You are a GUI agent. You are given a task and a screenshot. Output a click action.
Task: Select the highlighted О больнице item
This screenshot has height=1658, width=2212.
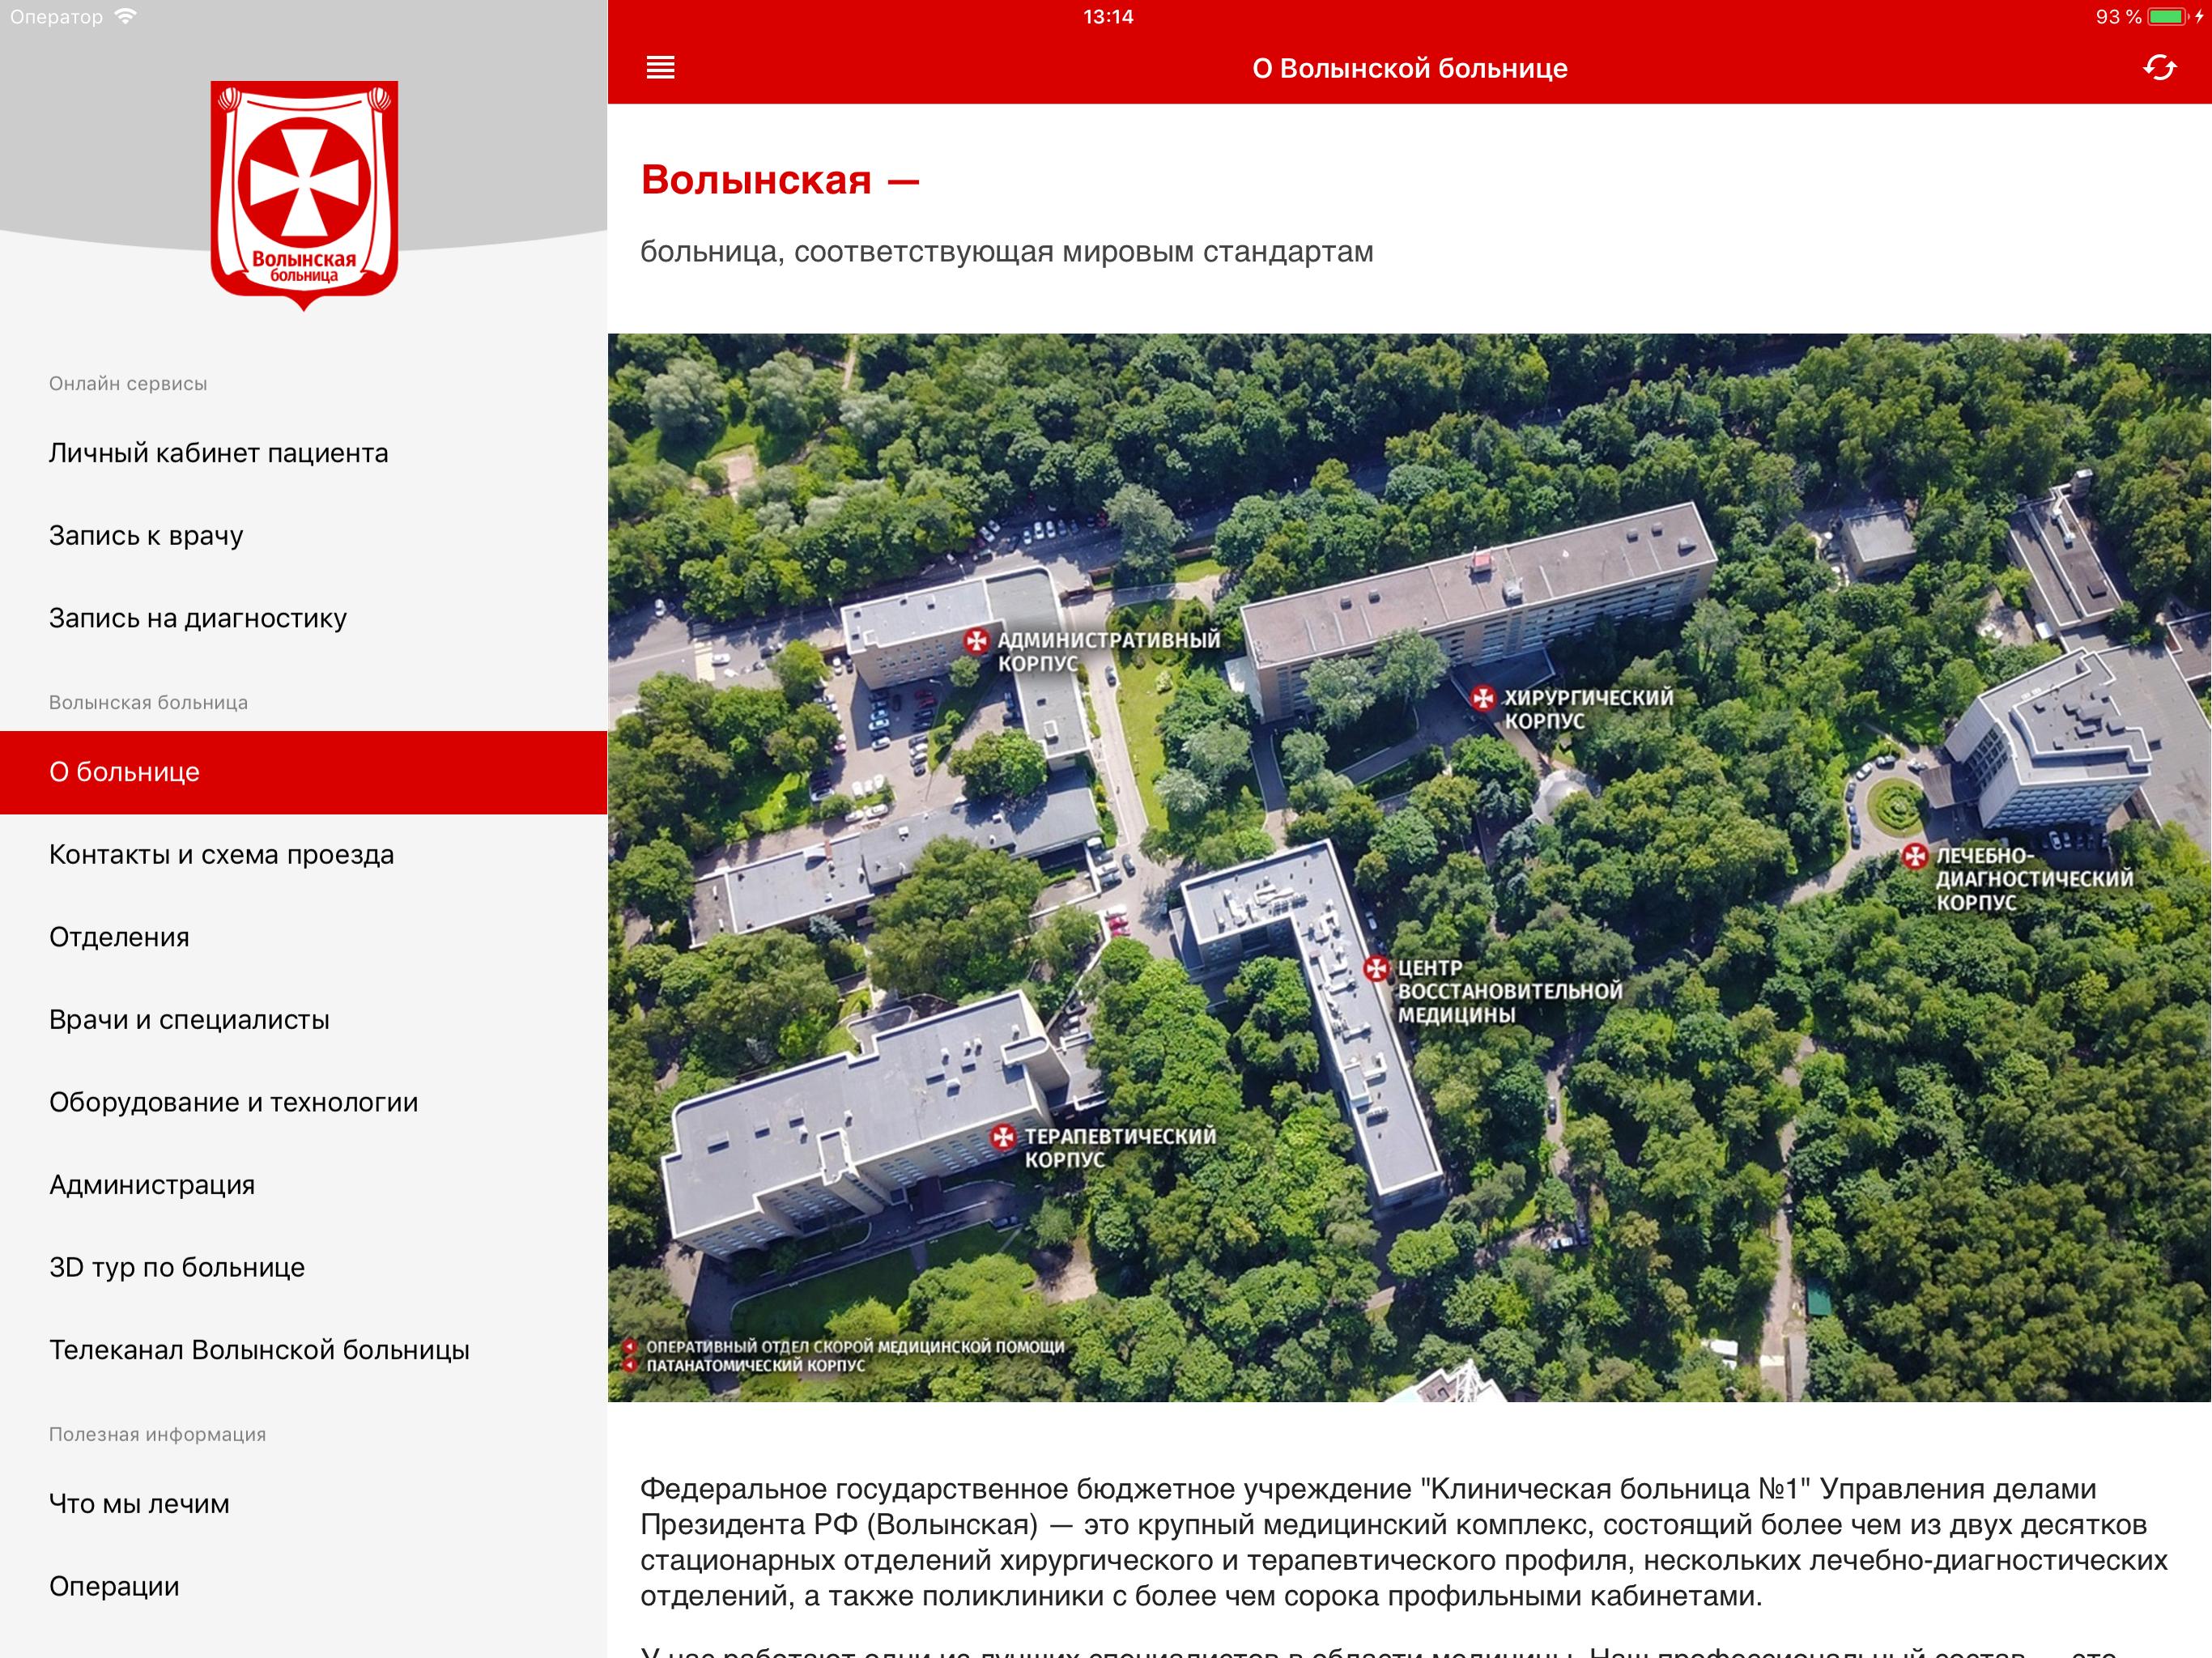pyautogui.click(x=303, y=772)
